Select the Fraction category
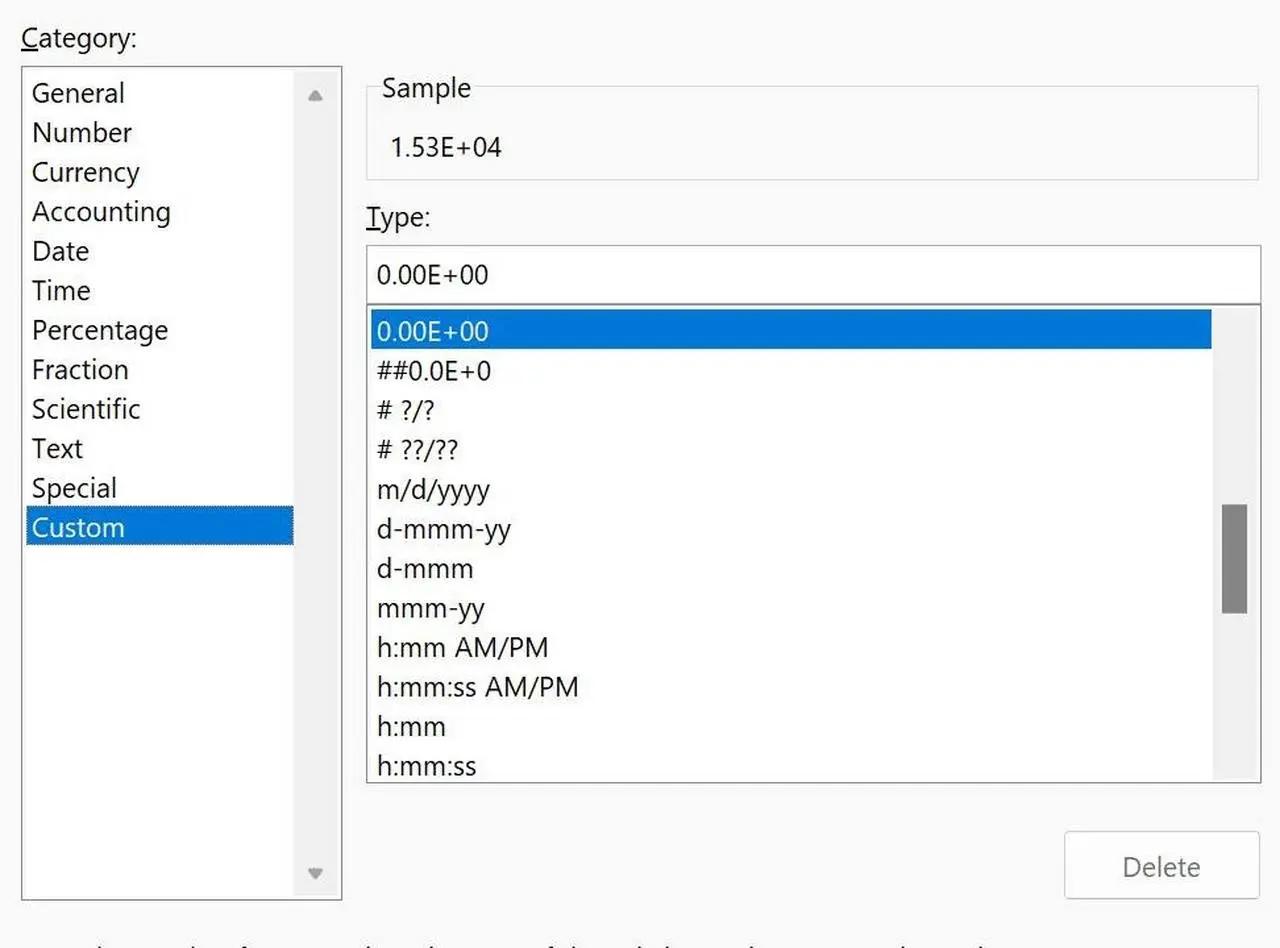The width and height of the screenshot is (1280, 948). tap(160, 370)
